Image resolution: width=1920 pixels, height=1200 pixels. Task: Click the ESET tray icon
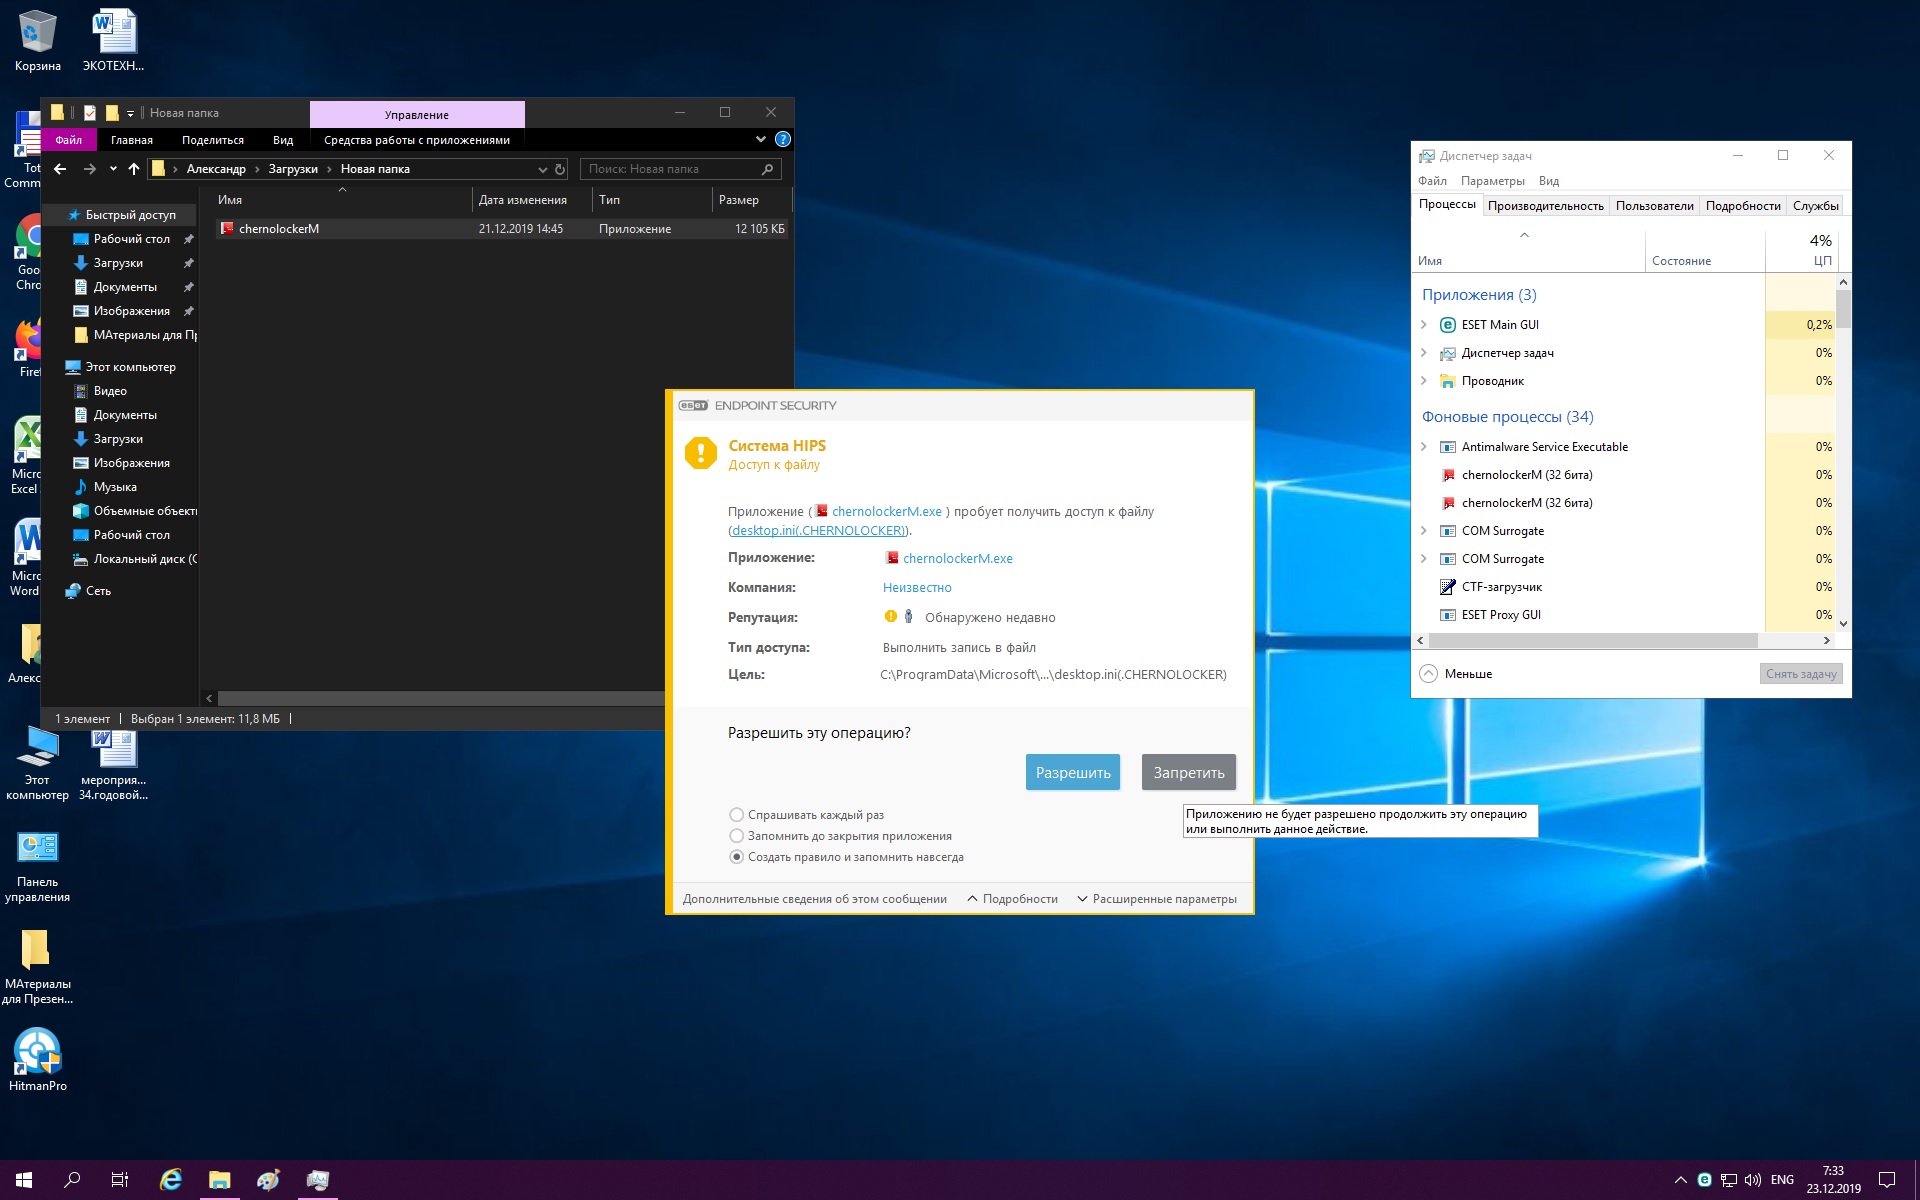1704,1180
